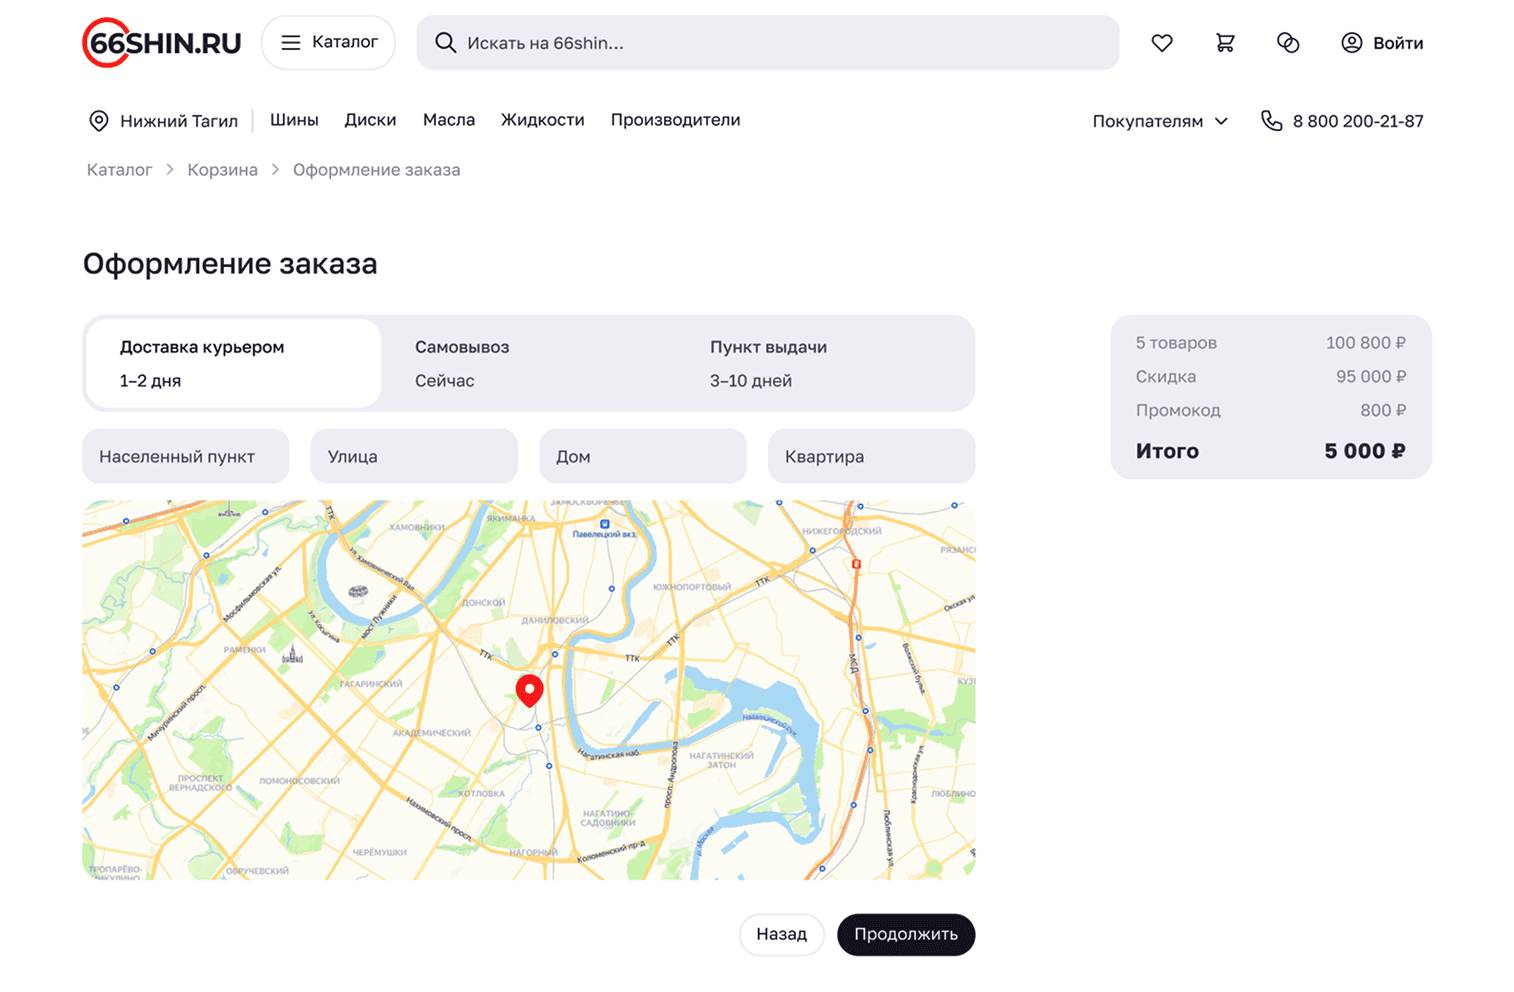
Task: Click the red marker on the map
Action: (529, 690)
